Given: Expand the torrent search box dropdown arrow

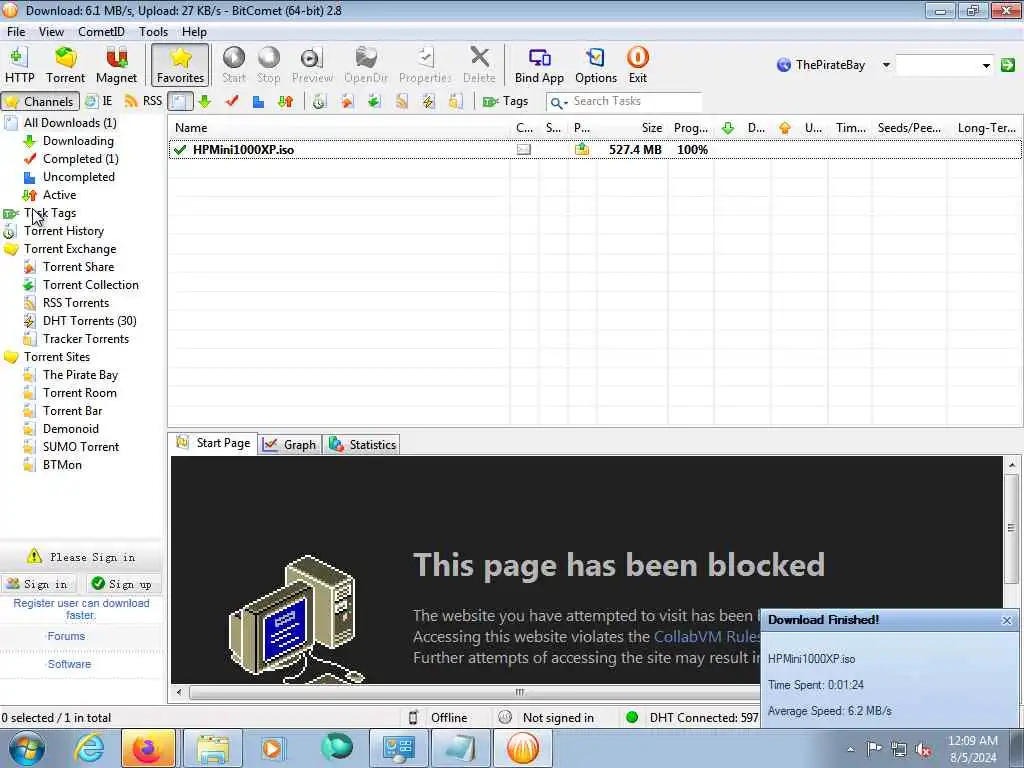Looking at the screenshot, I should coord(986,65).
